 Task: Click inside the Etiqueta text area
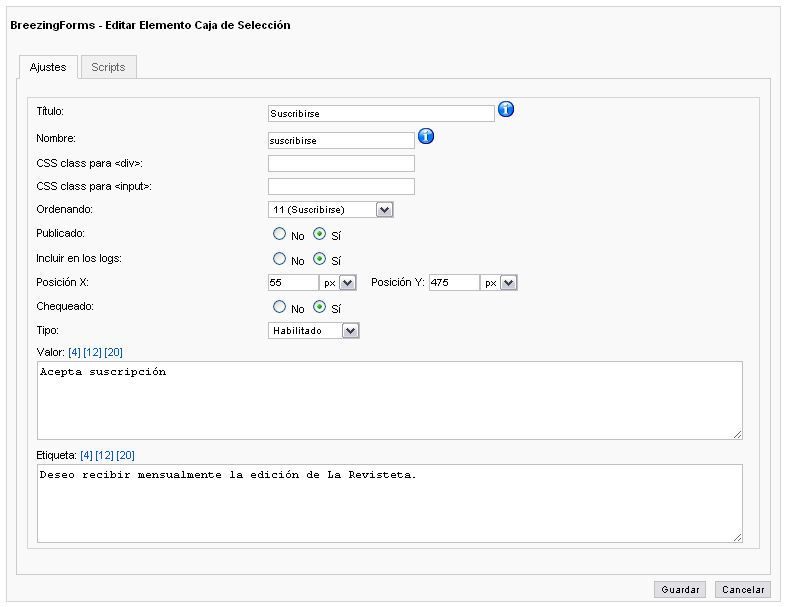click(x=389, y=503)
